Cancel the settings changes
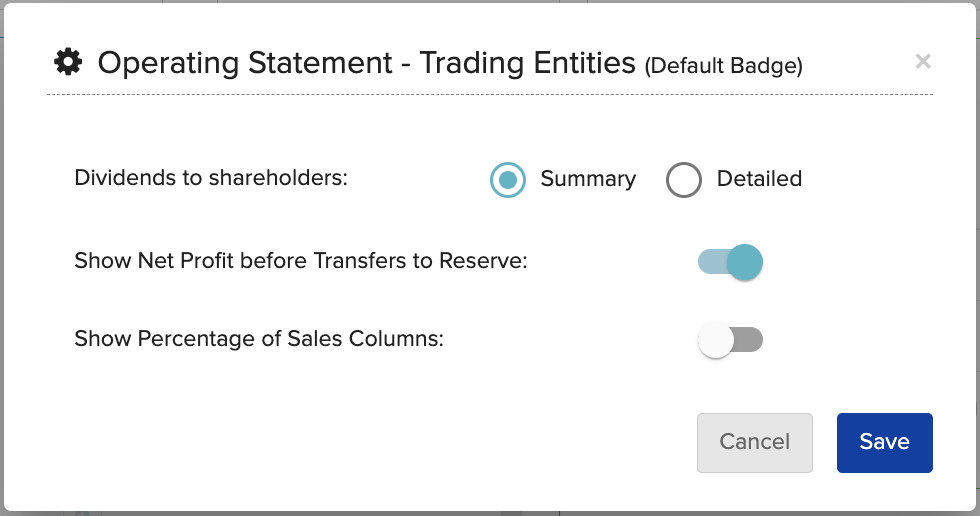 pyautogui.click(x=754, y=442)
